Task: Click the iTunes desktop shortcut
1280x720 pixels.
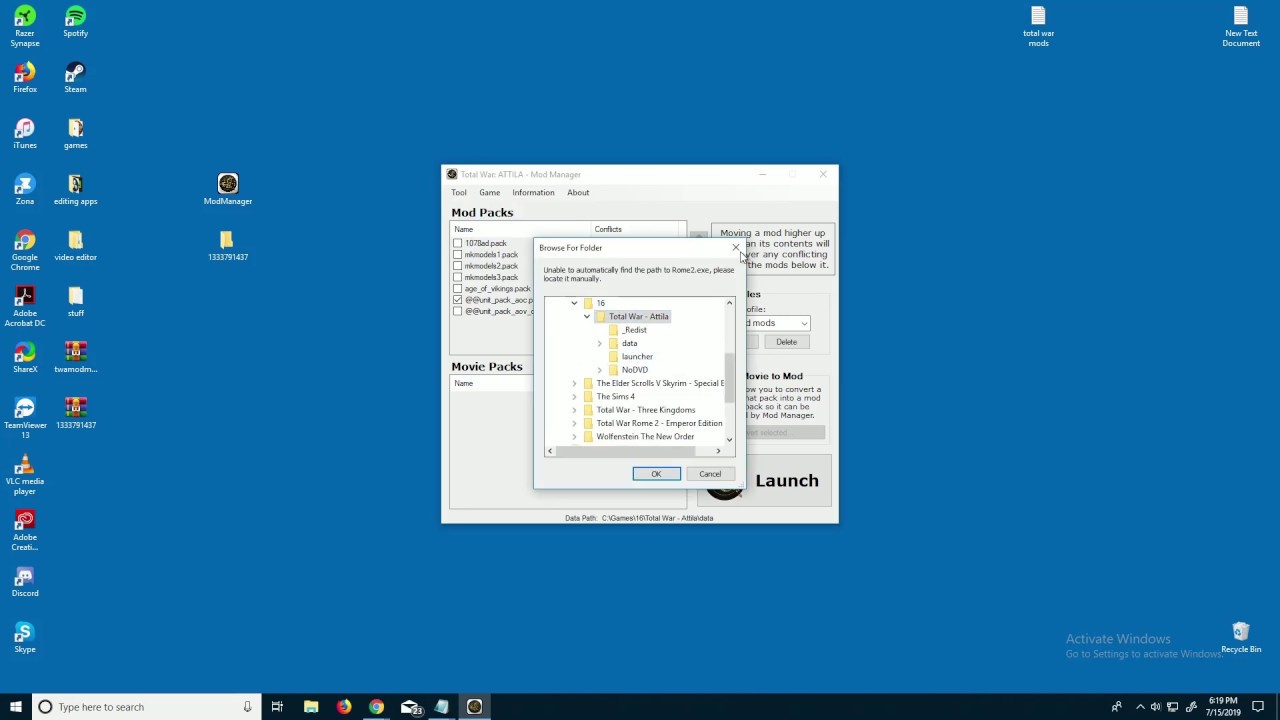Action: pyautogui.click(x=25, y=134)
